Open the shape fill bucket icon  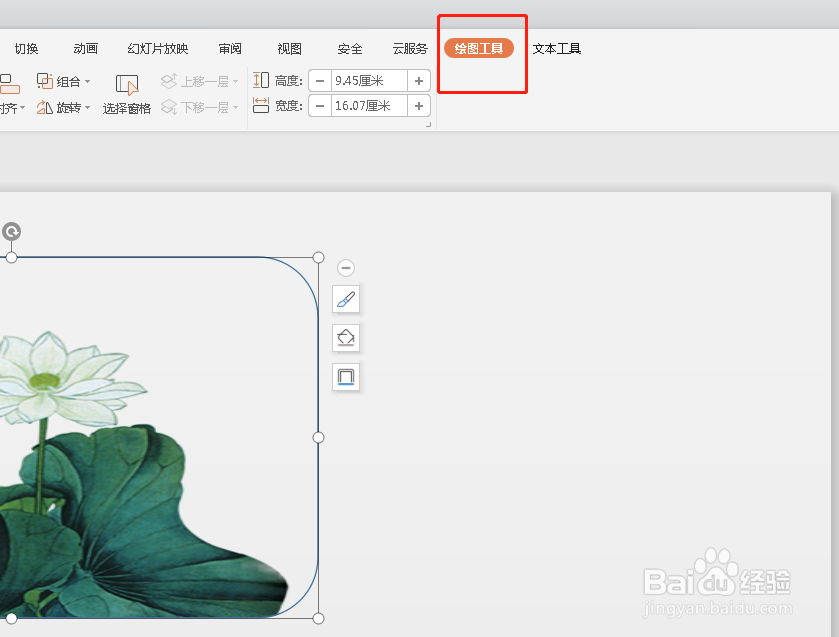pyautogui.click(x=345, y=338)
